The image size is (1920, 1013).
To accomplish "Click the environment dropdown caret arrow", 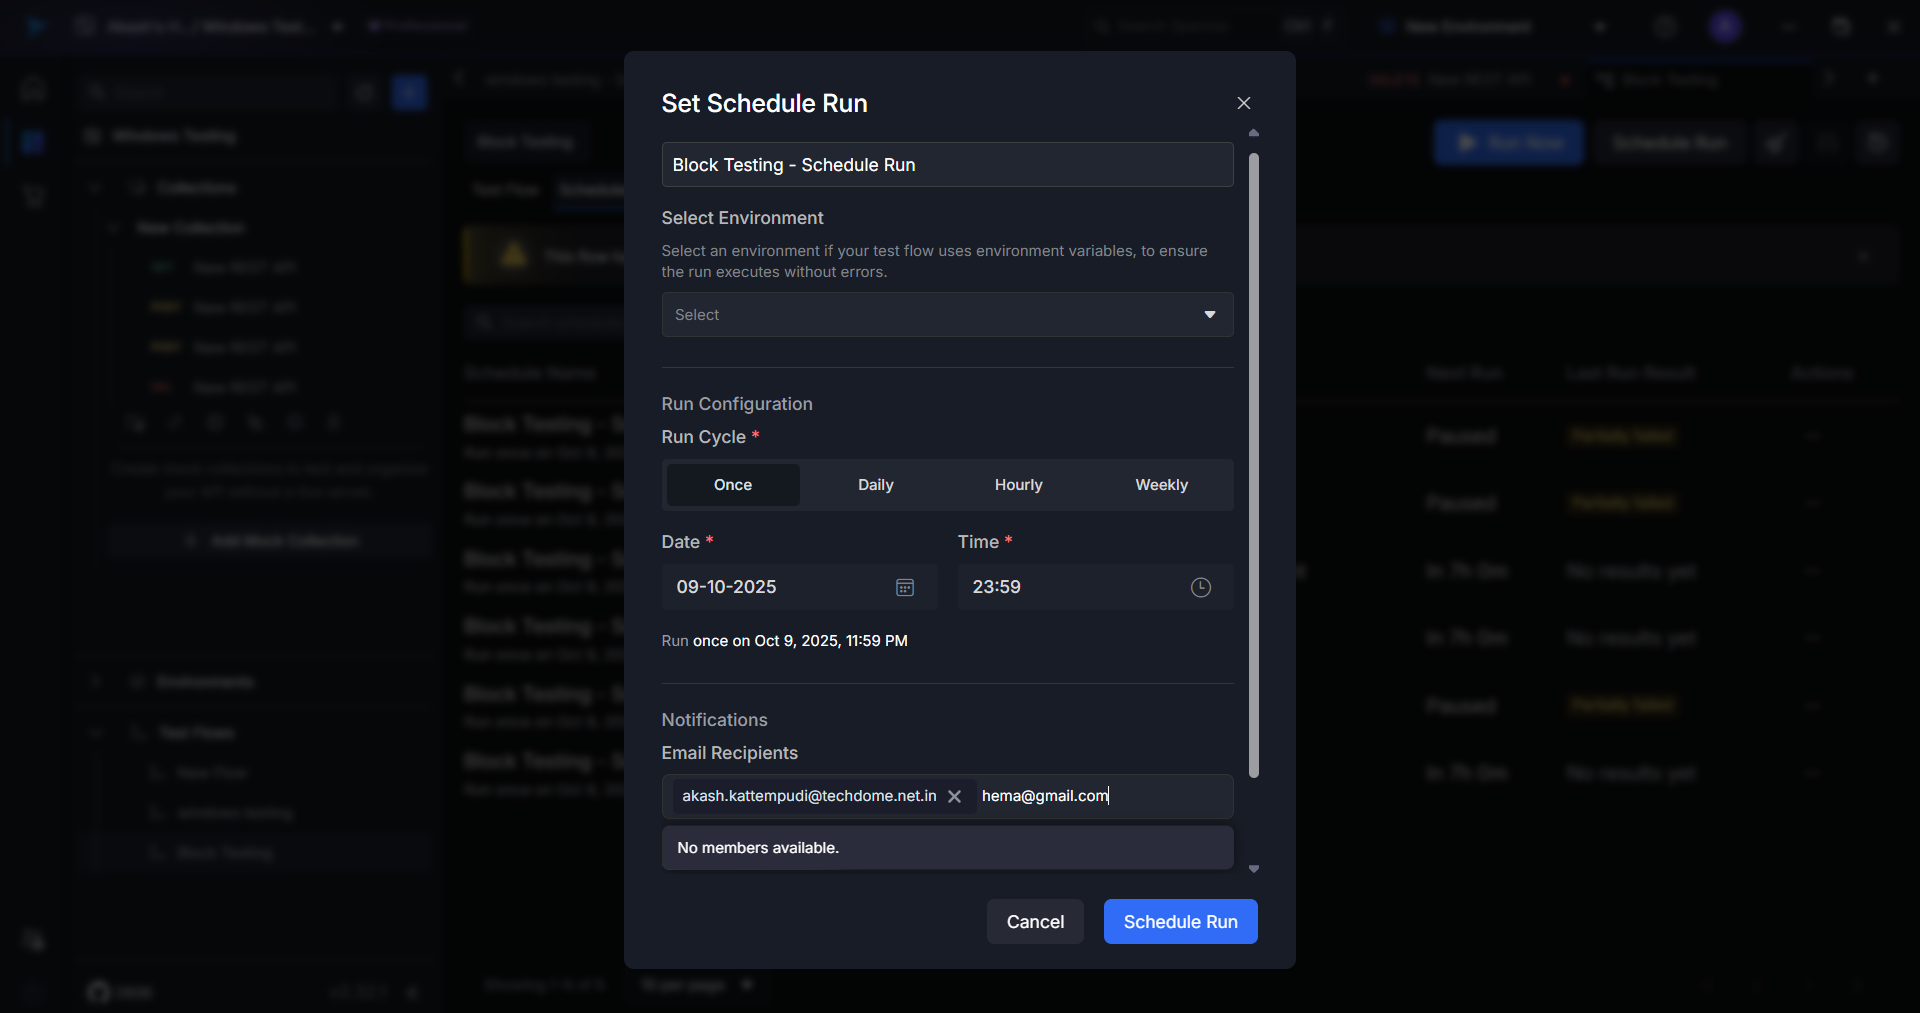I will pyautogui.click(x=1209, y=315).
